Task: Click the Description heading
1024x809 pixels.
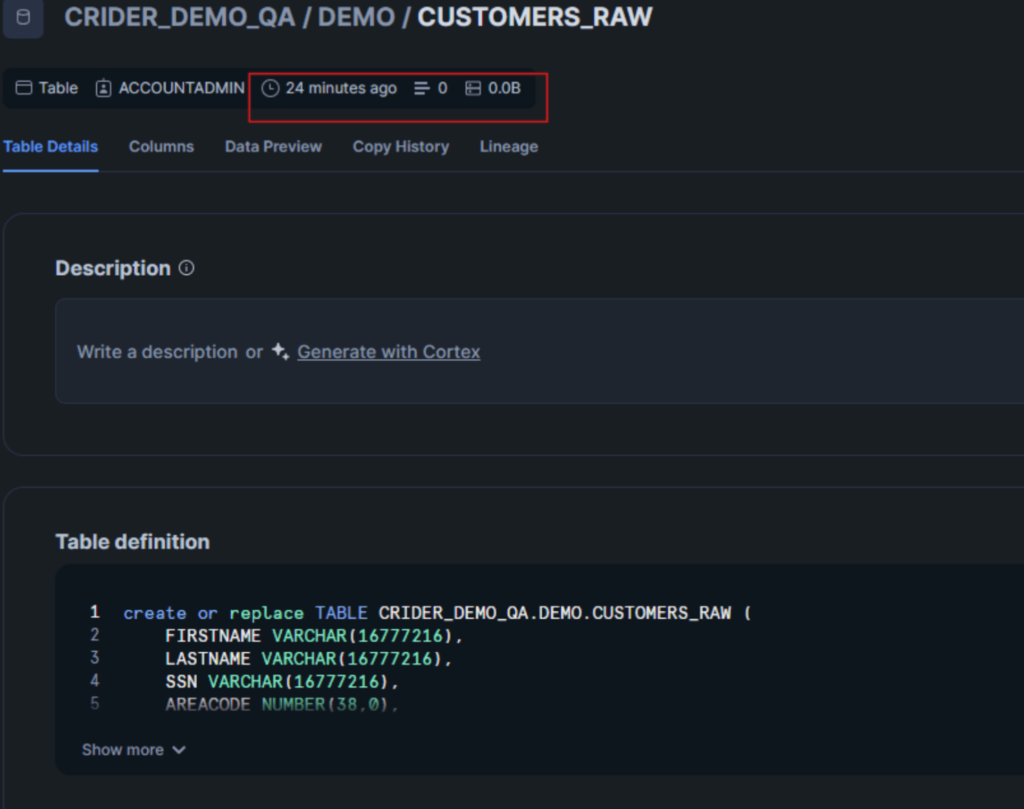Action: [113, 268]
